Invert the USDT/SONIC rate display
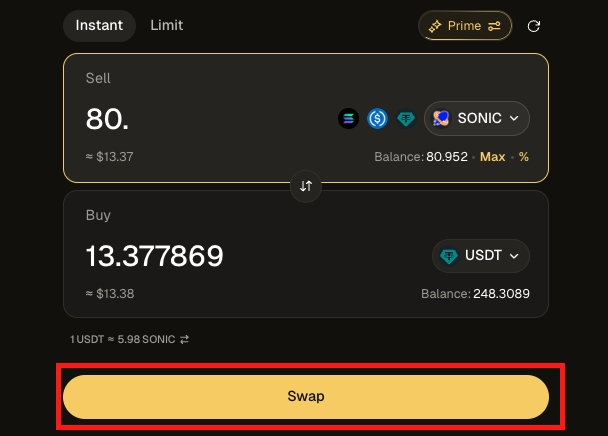608x436 pixels. pos(185,339)
